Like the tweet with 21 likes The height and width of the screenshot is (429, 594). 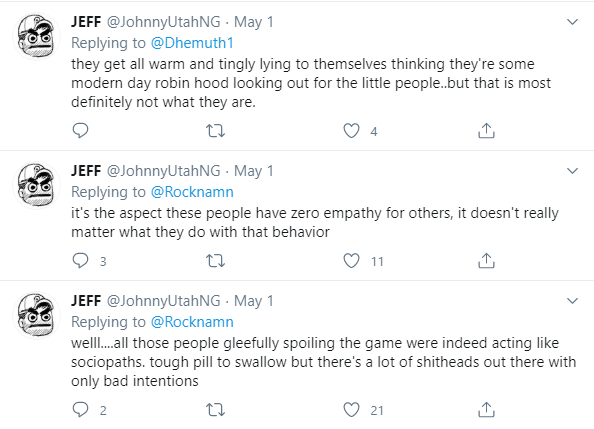pyautogui.click(x=363, y=410)
